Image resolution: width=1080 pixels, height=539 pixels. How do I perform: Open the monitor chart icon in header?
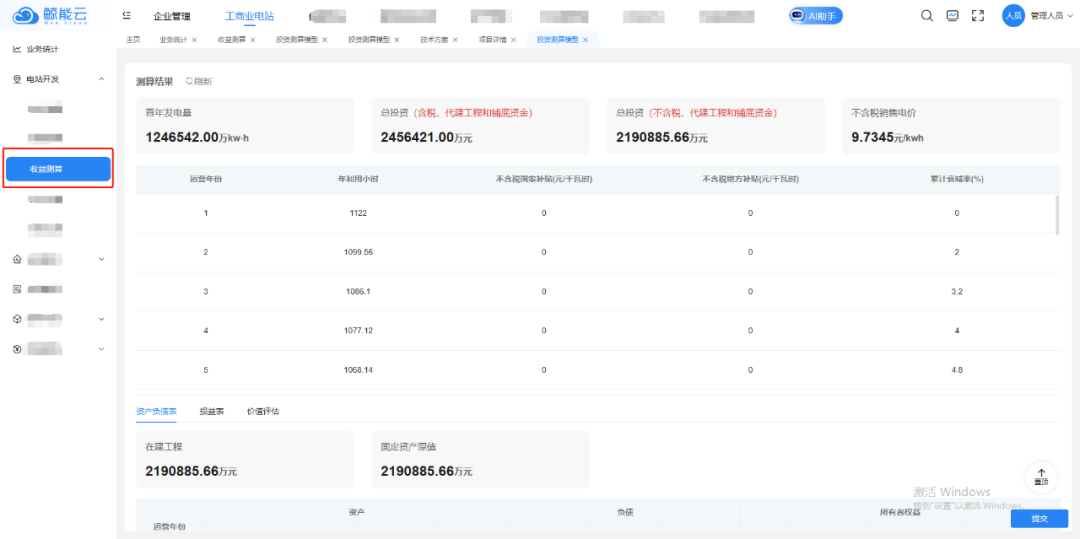point(952,15)
